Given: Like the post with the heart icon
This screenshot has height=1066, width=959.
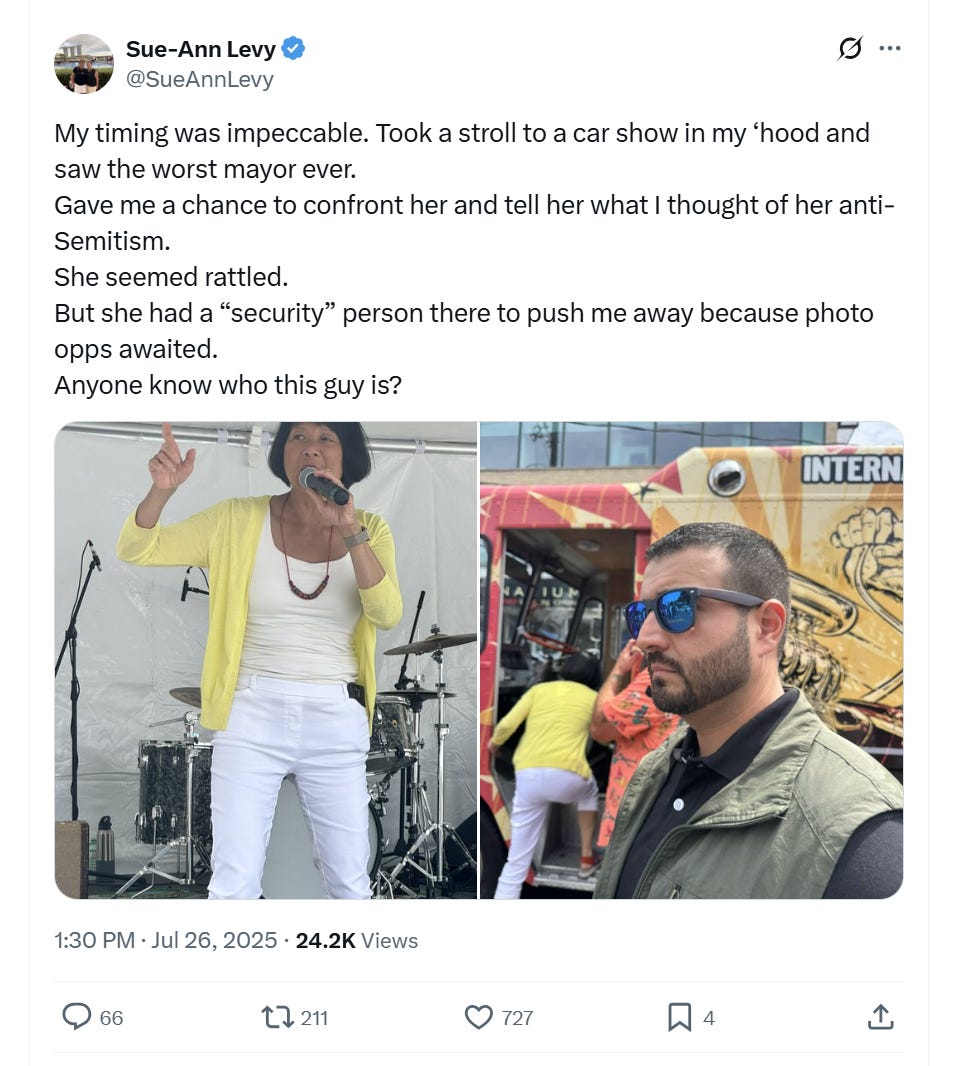Looking at the screenshot, I should point(478,1017).
